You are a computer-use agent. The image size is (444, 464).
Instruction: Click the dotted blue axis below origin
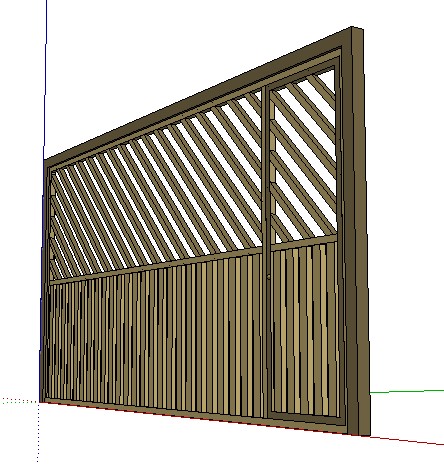pos(38,433)
